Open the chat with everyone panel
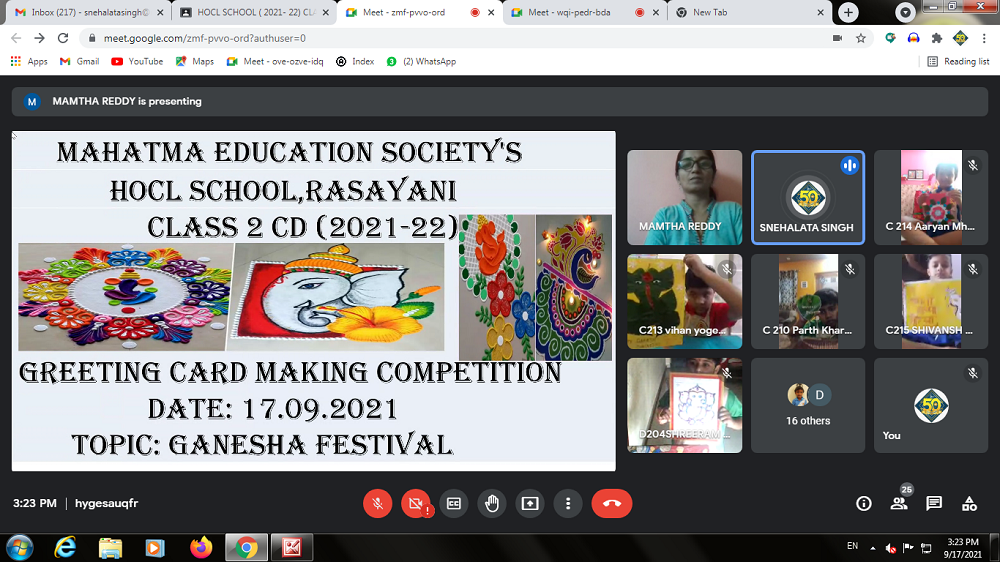This screenshot has height=562, width=1000. coord(934,504)
